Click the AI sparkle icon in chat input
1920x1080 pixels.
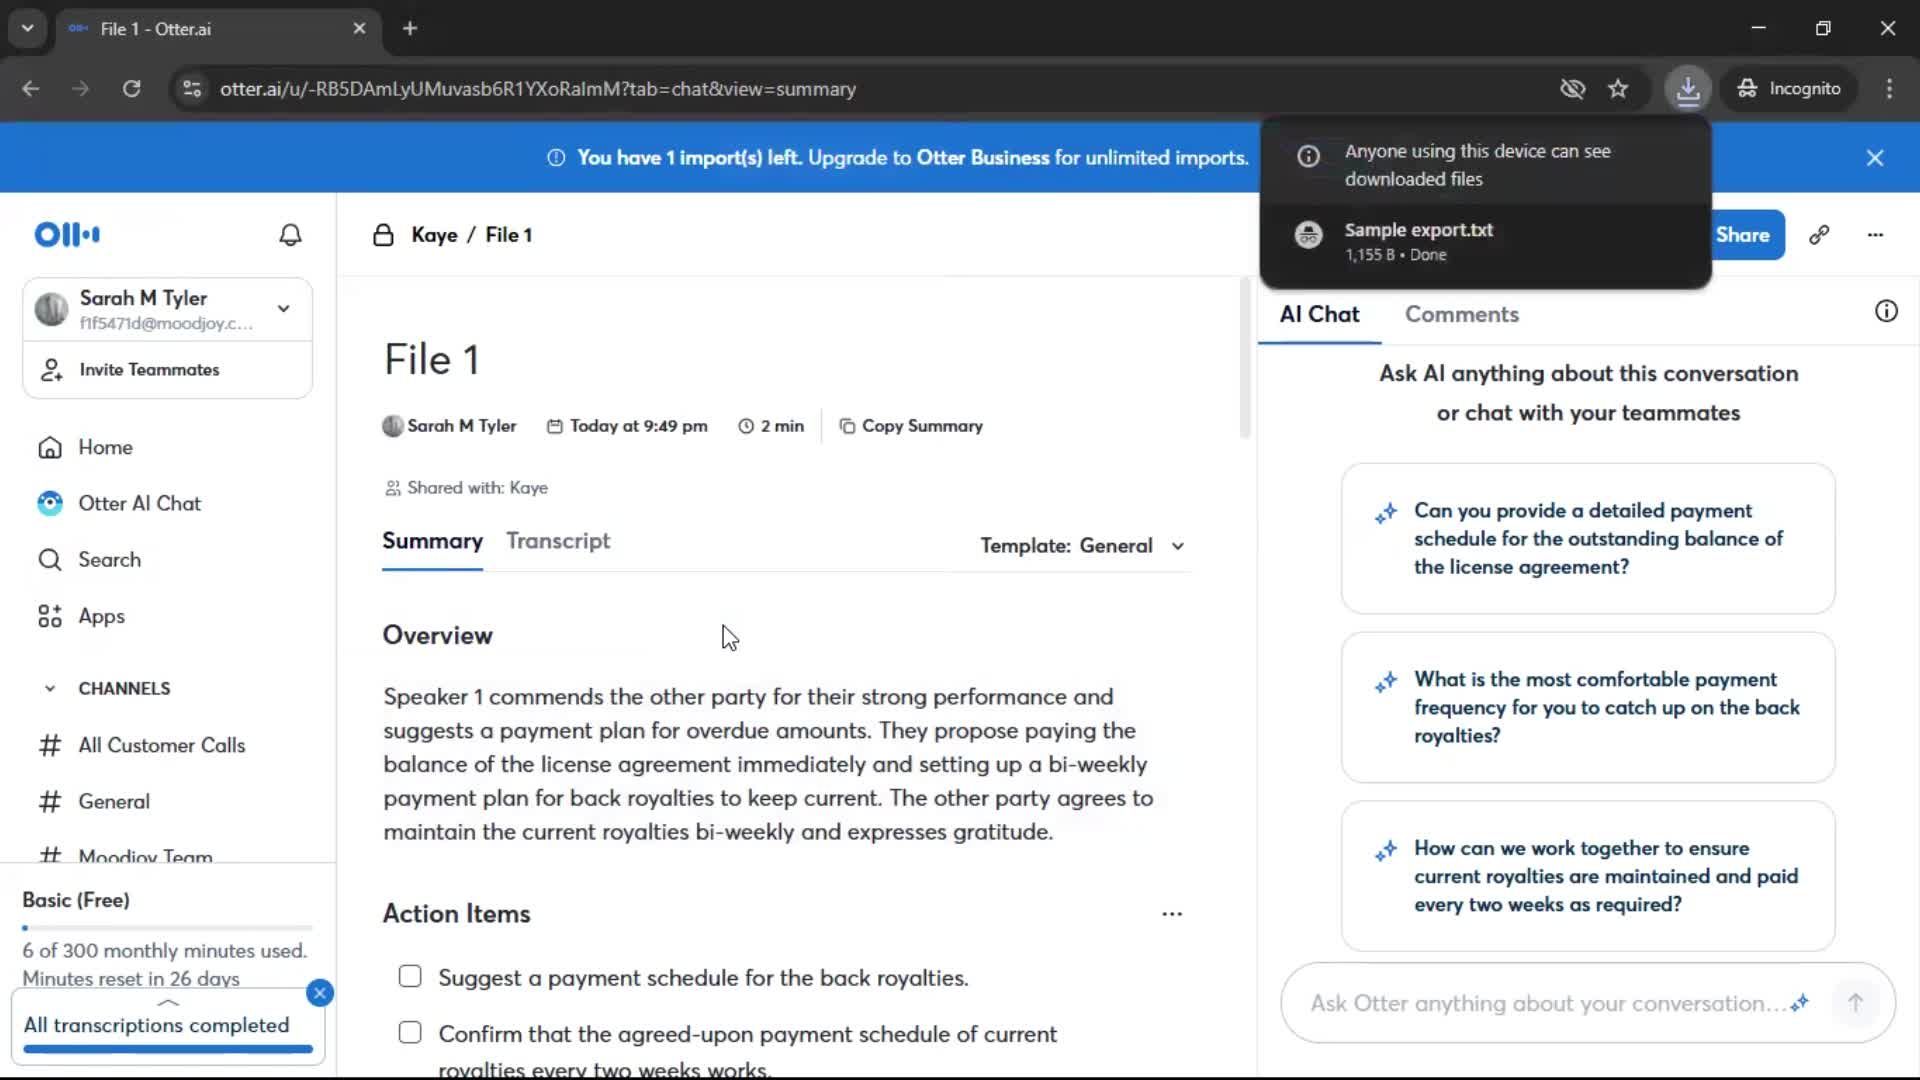(1800, 1003)
